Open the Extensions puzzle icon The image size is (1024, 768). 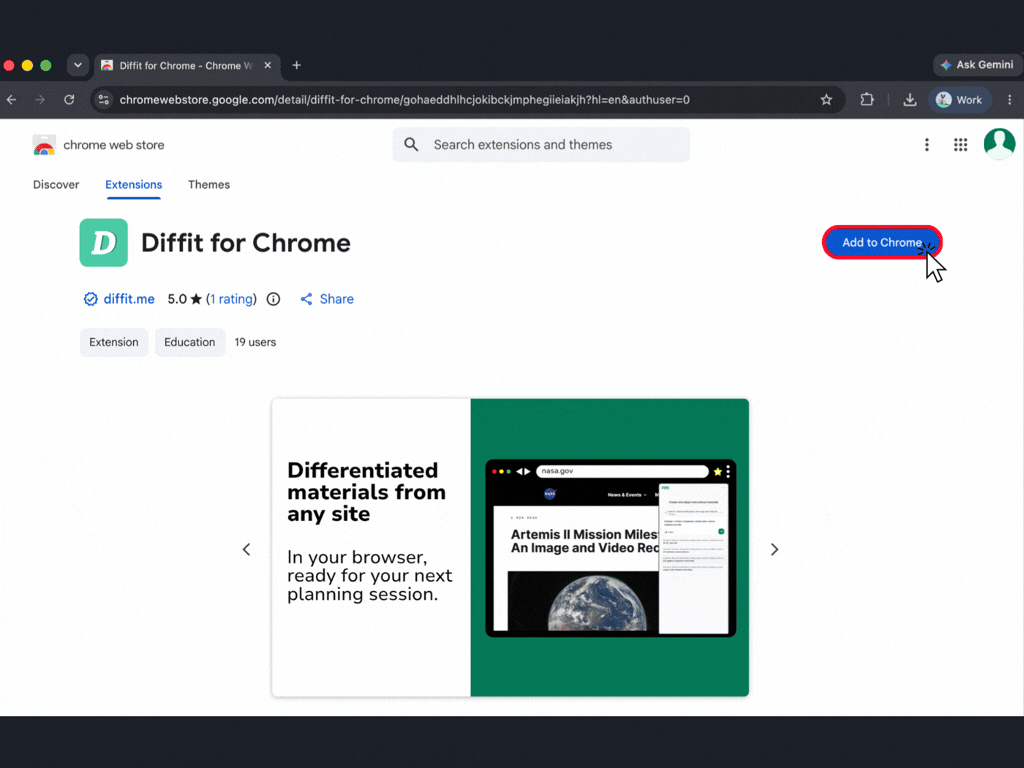[x=867, y=100]
